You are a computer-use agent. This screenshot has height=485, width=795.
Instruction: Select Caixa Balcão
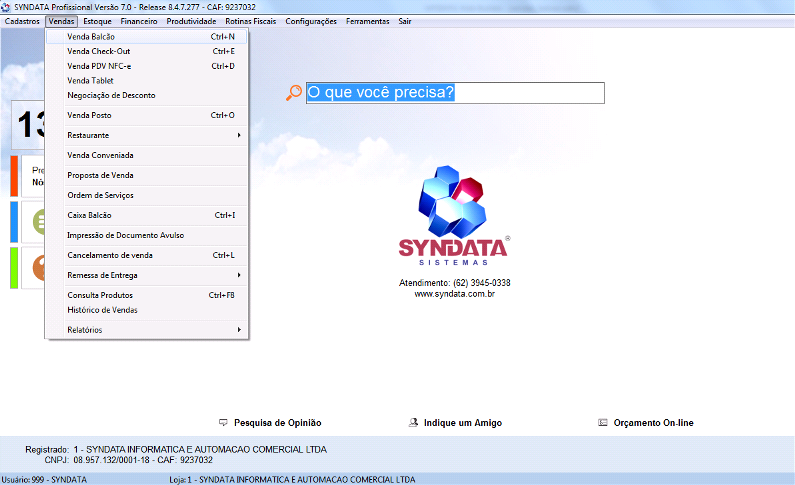(147, 215)
